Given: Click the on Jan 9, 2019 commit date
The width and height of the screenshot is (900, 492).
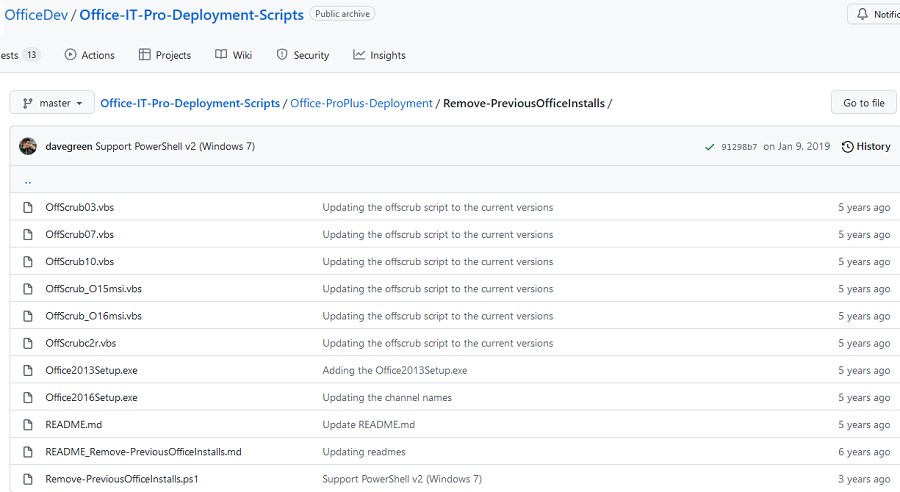Looking at the screenshot, I should pos(797,146).
